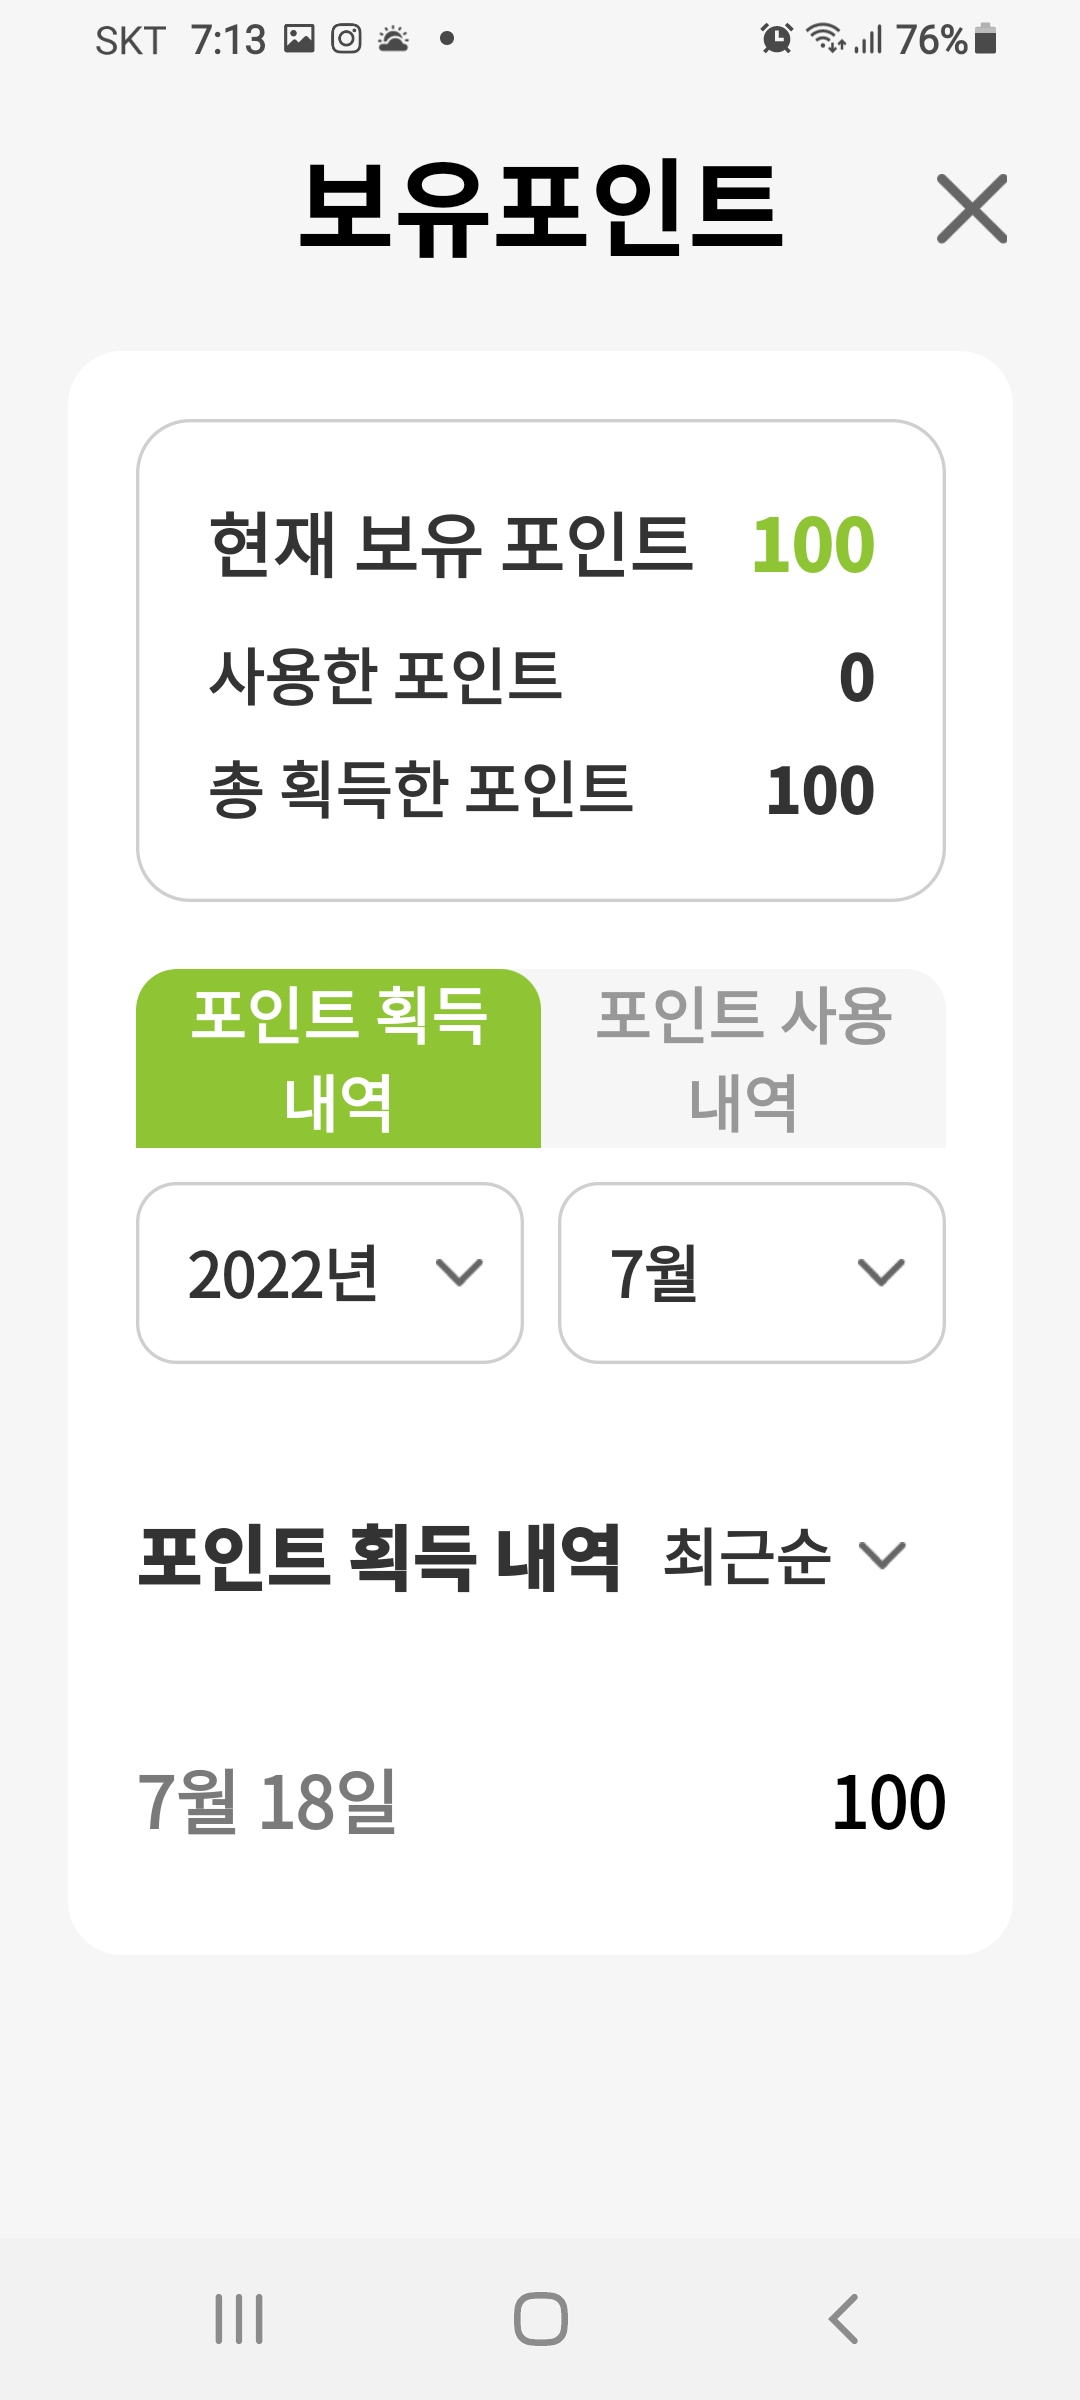Screen dimensions: 1080x2400
Task: Go to Android home screen
Action: 541,2319
